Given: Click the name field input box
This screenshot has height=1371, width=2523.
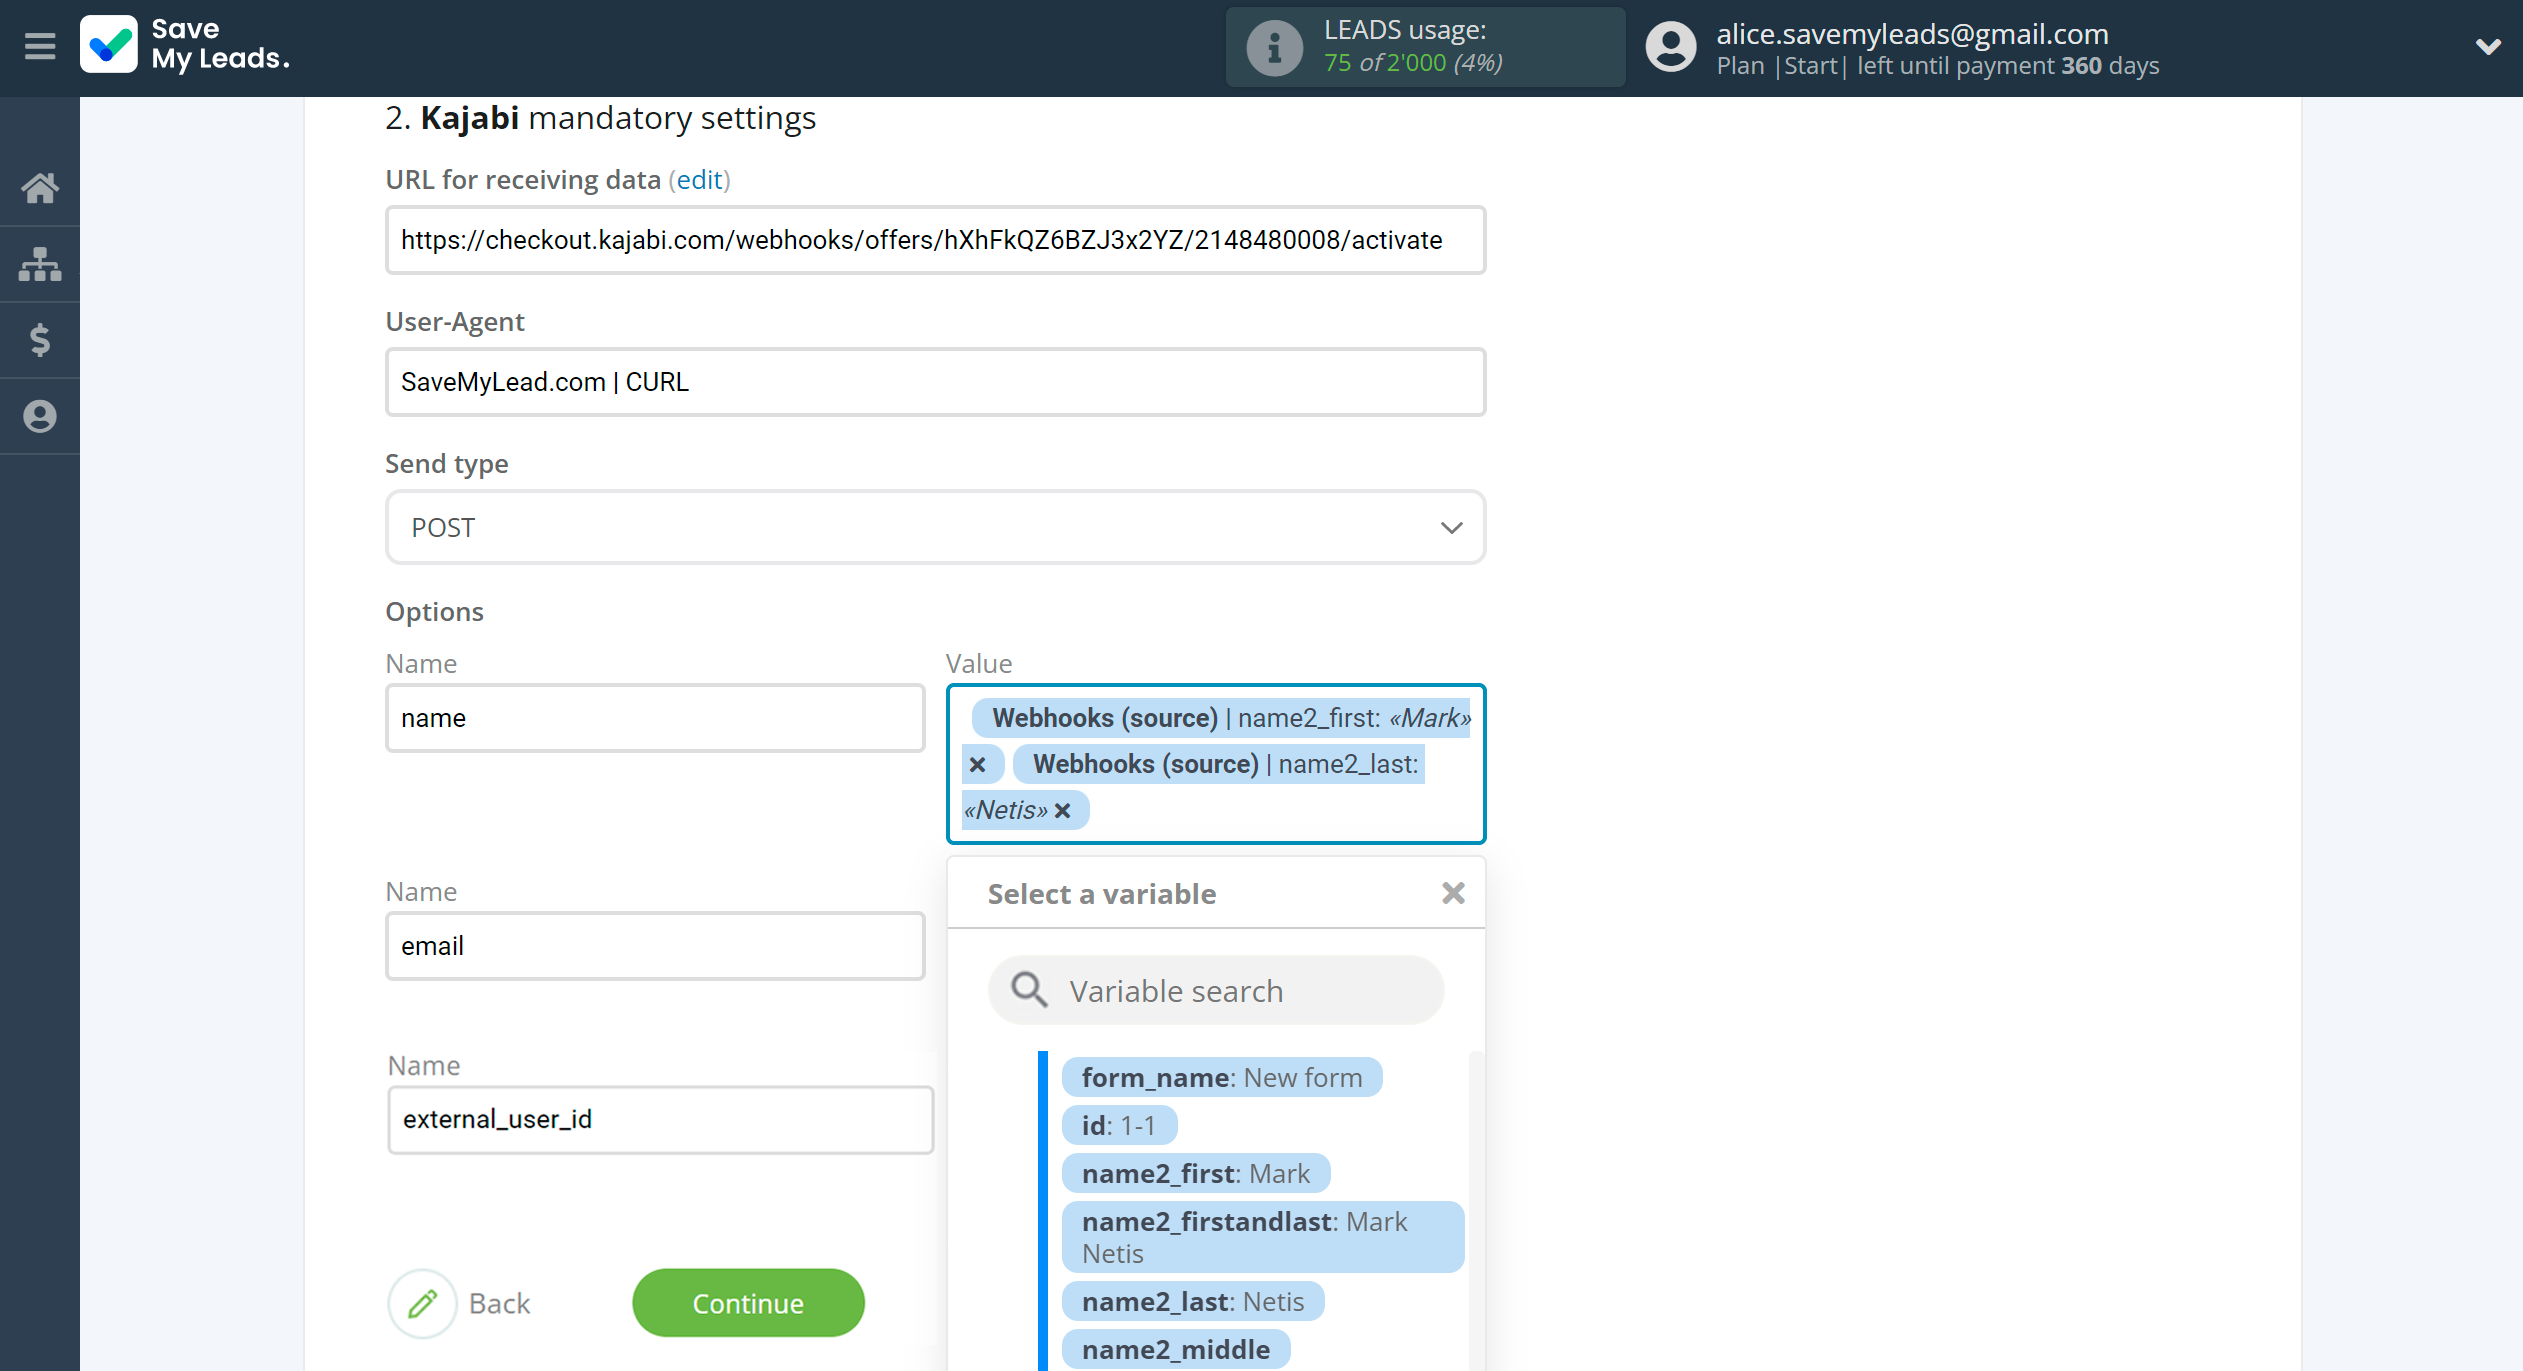Looking at the screenshot, I should click(656, 718).
